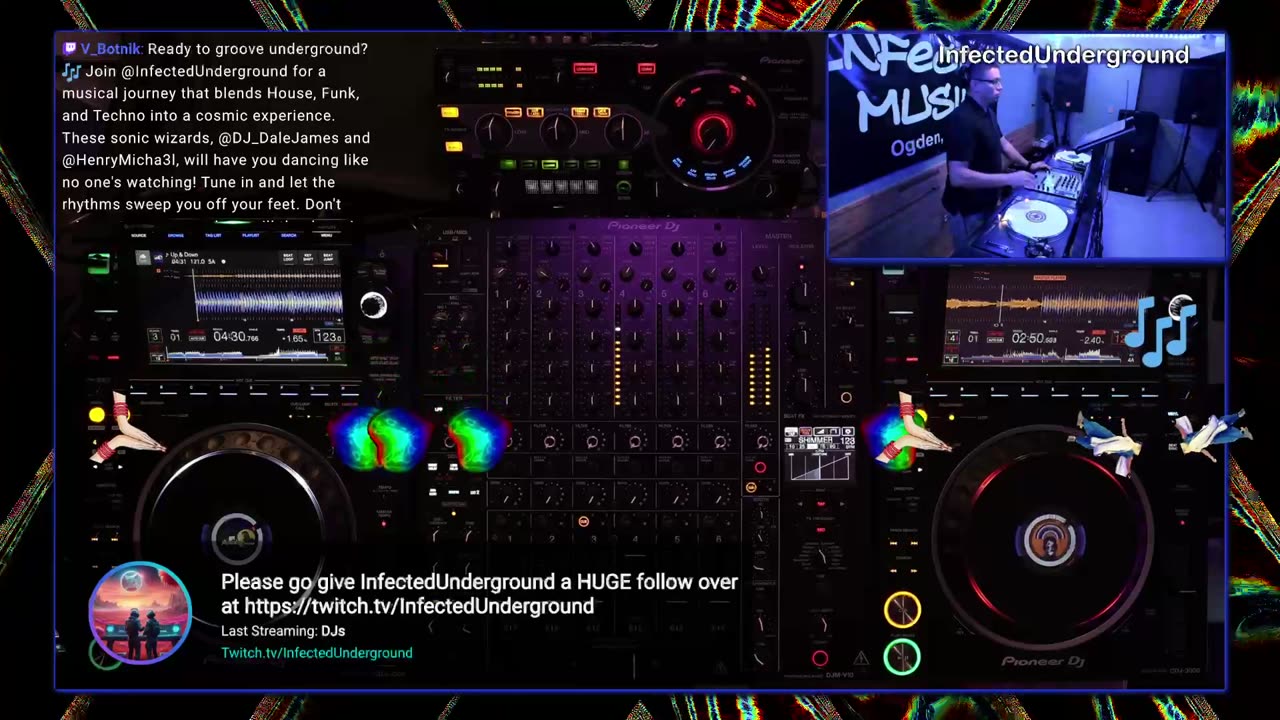Viewport: 1280px width, 720px height.
Task: Tap KEY SHIFT on the left deck screen
Action: pos(307,257)
